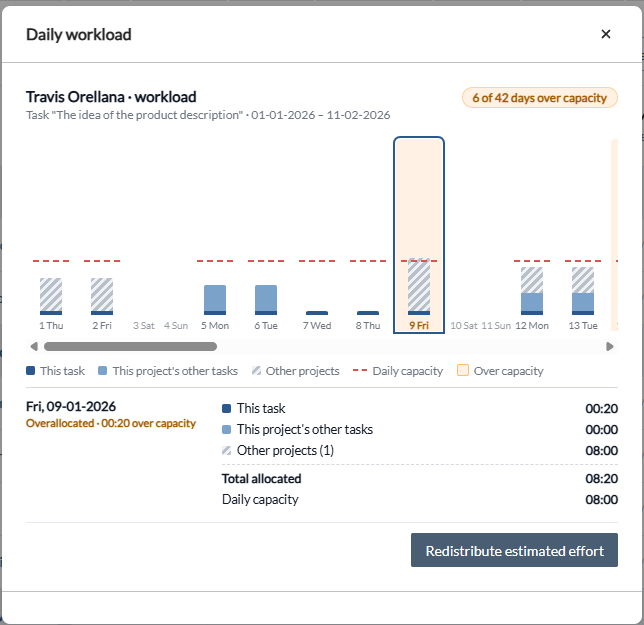This screenshot has width=644, height=625.
Task: Click the chart's right scroll arrow
Action: 610,347
